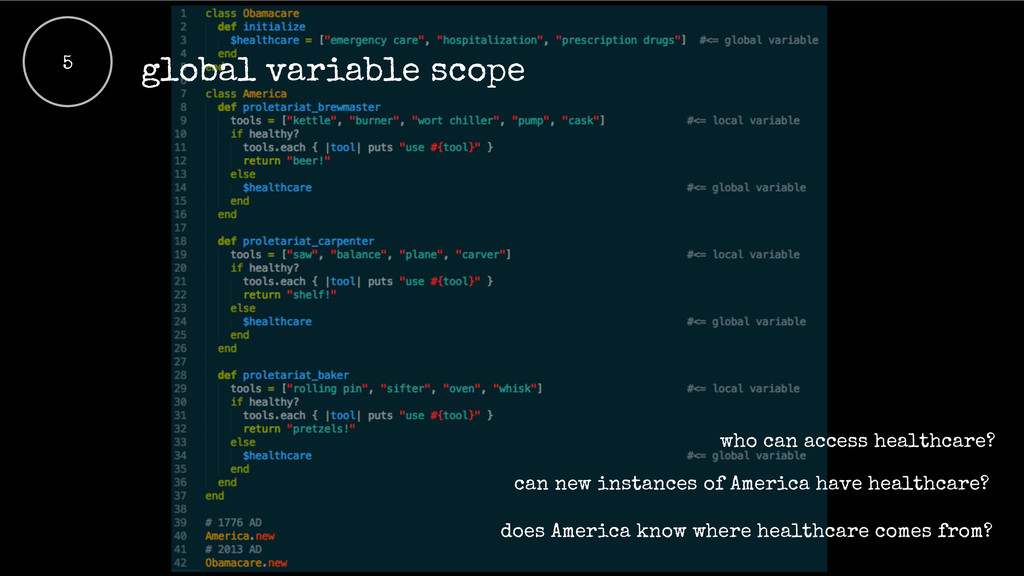Click the "carver" string on line 19
The height and width of the screenshot is (576, 1024).
(x=481, y=255)
